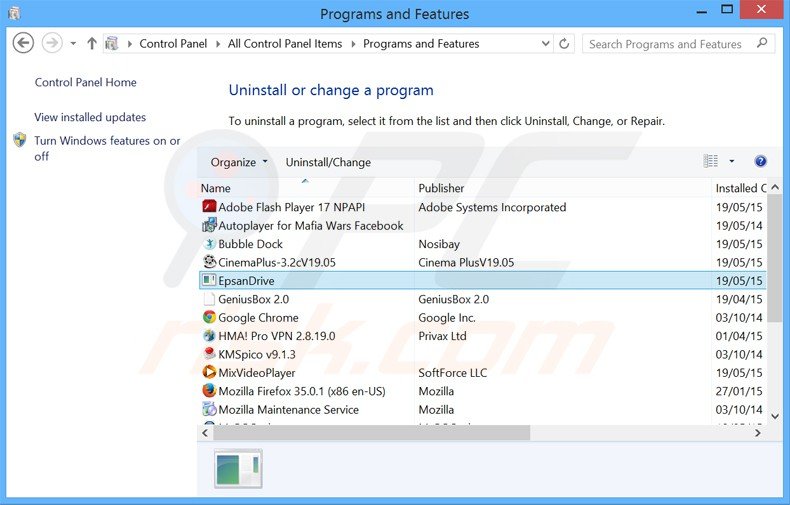
Task: Click Privax Ltd publisher cell
Action: coord(442,336)
